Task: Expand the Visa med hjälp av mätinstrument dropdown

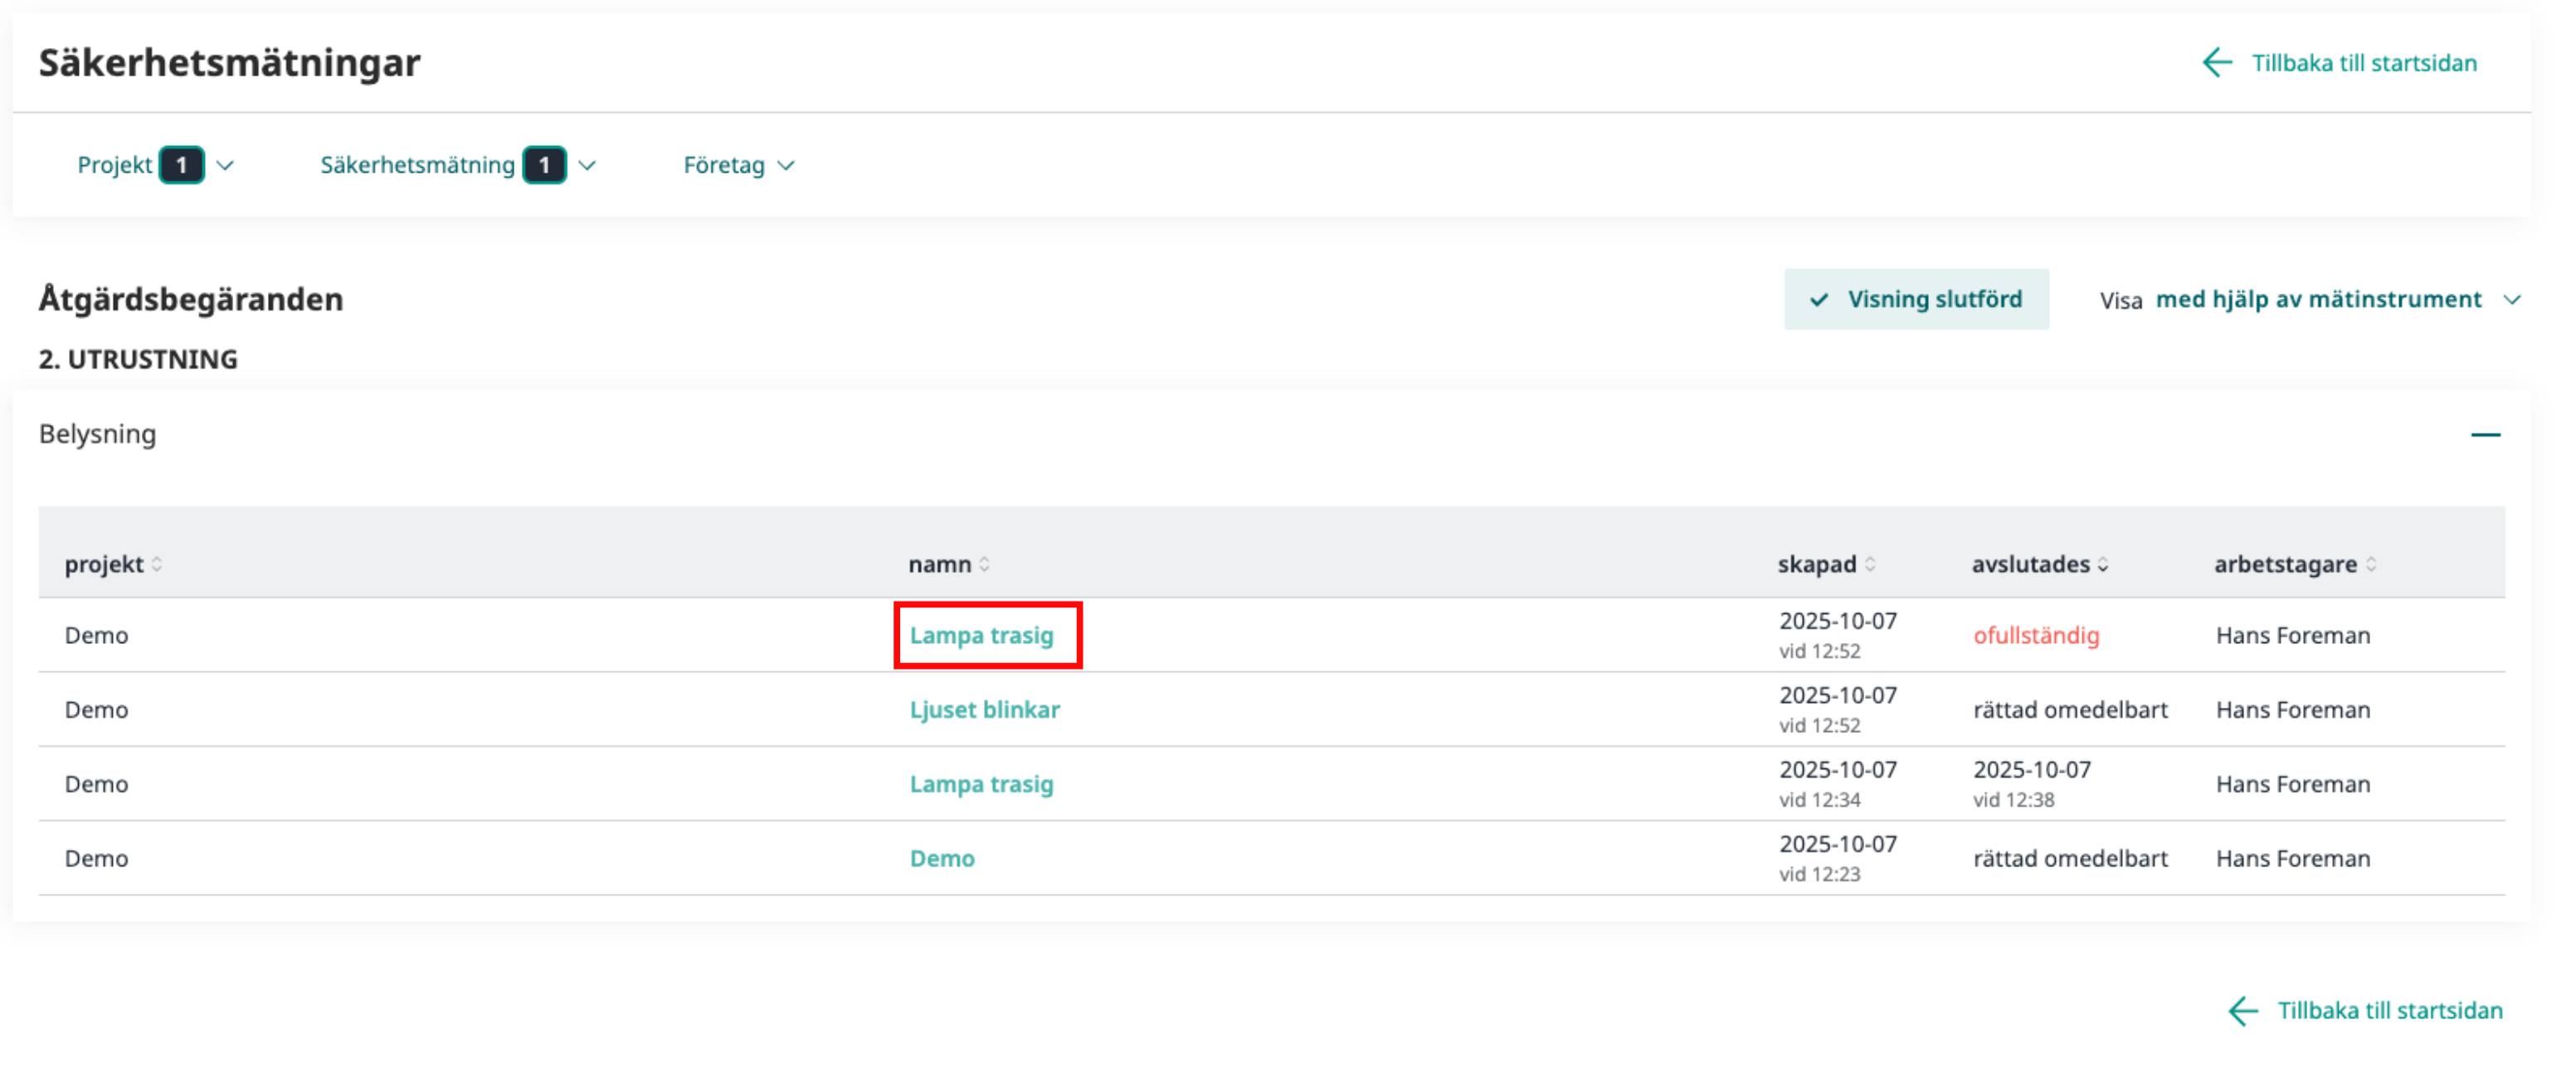Action: point(2318,299)
